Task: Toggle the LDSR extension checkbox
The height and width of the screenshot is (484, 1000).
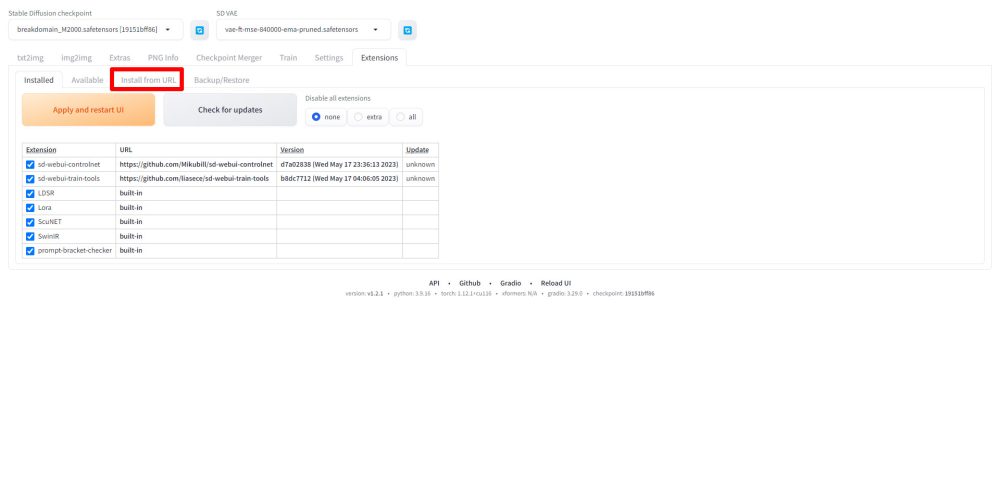Action: [30, 193]
